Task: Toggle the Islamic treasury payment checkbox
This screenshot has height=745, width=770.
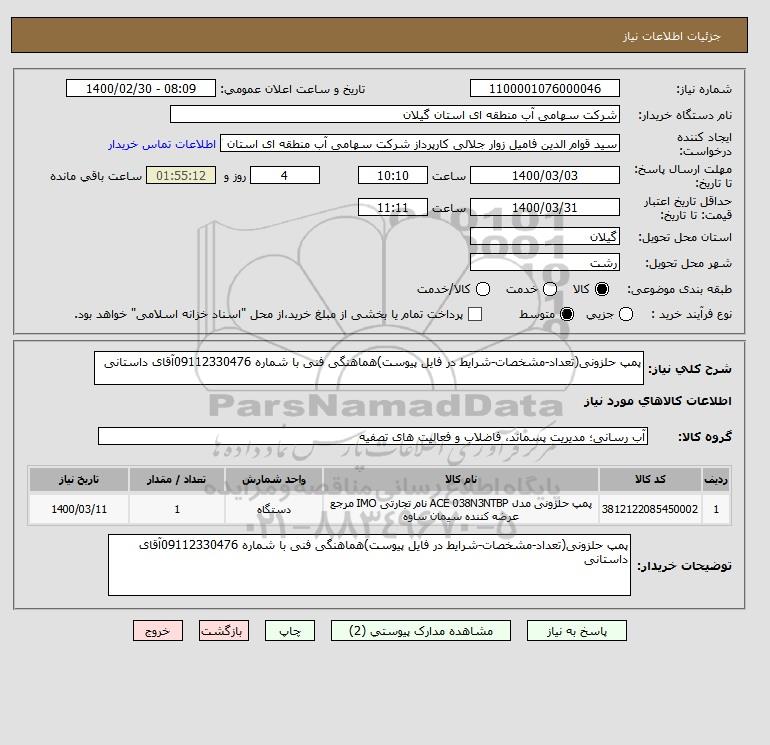Action: click(475, 314)
